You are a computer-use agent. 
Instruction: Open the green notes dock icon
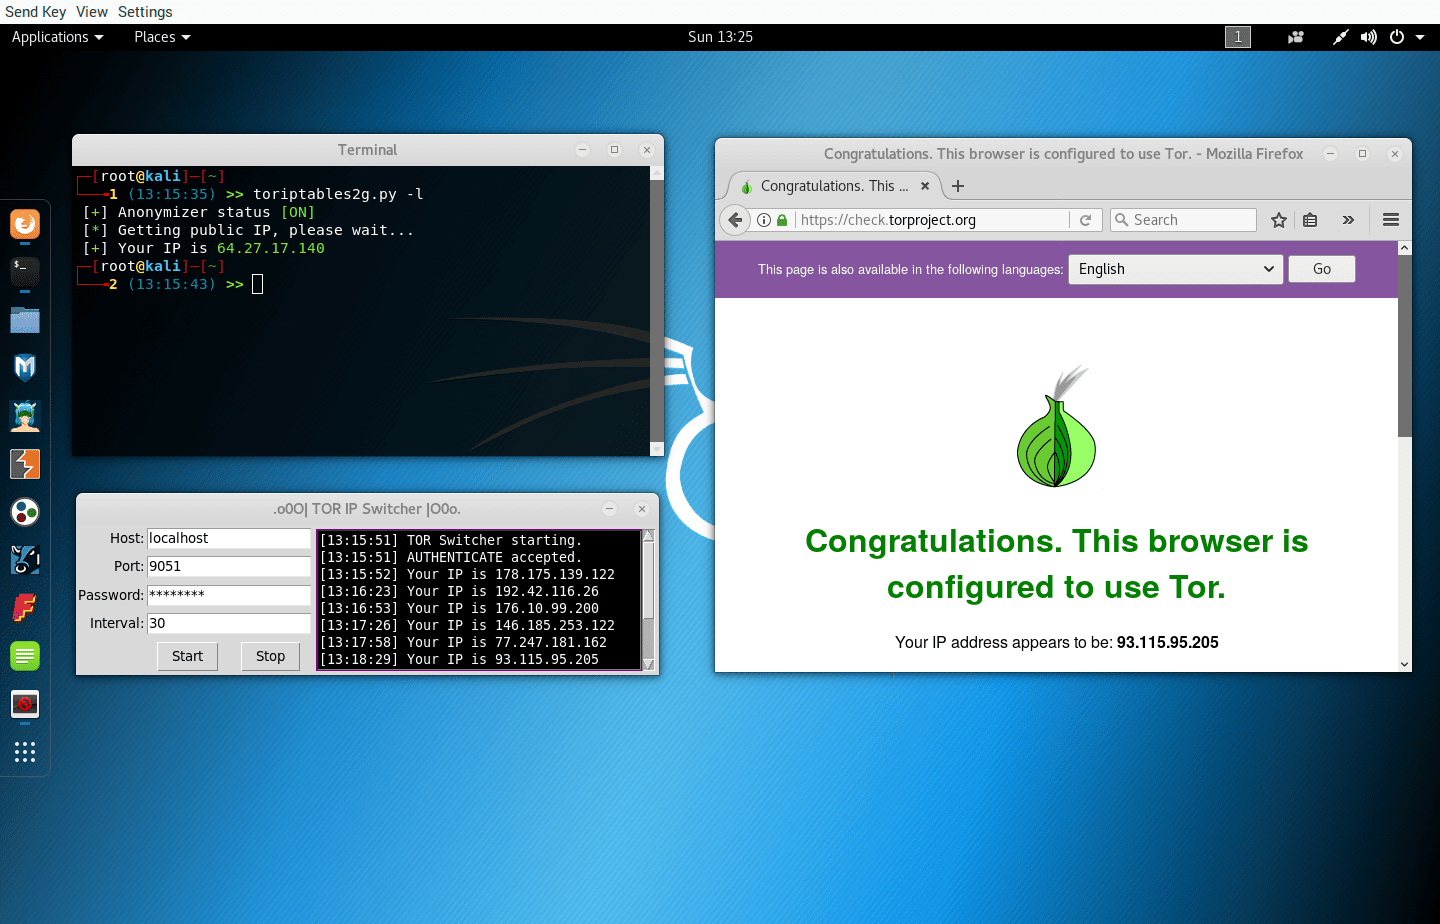click(25, 656)
